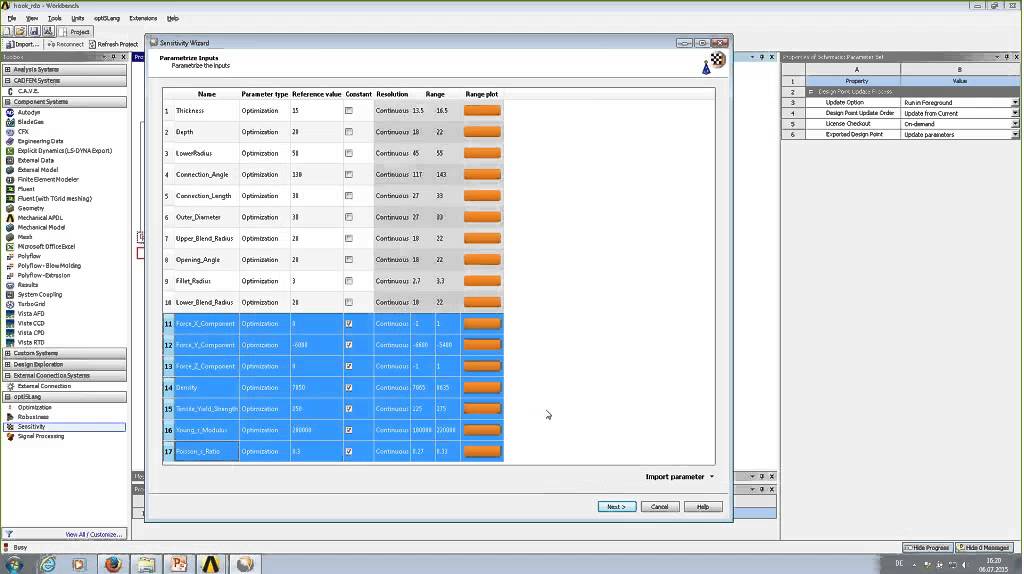The height and width of the screenshot is (574, 1024).
Task: Toggle Constant checkbox for Depth
Action: pos(349,132)
